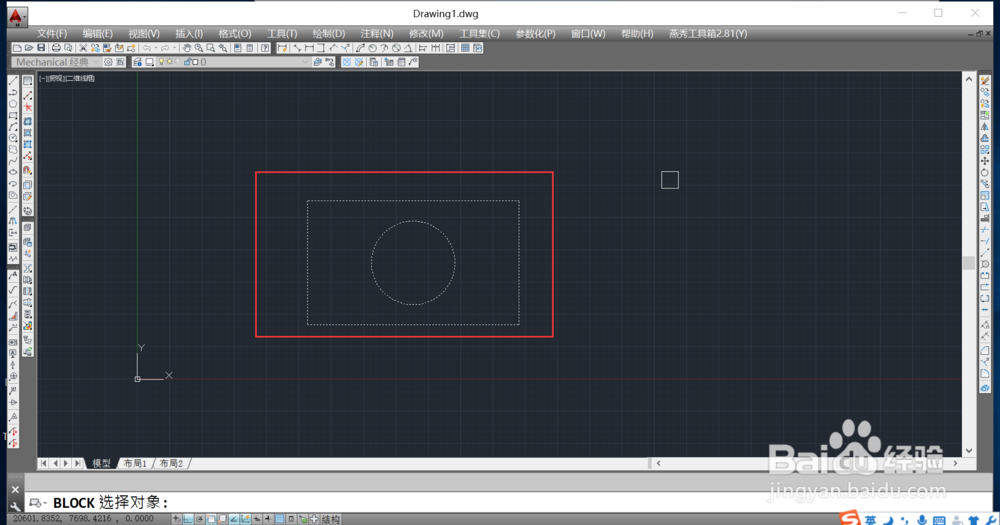
Task: Expand the layer list dropdown showing 0
Action: point(305,62)
